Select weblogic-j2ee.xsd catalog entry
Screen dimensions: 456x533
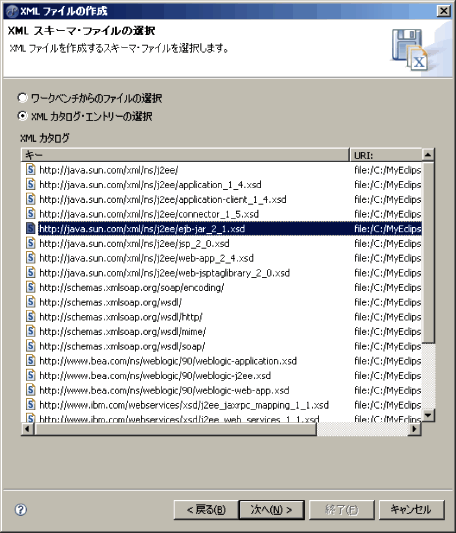tap(155, 375)
